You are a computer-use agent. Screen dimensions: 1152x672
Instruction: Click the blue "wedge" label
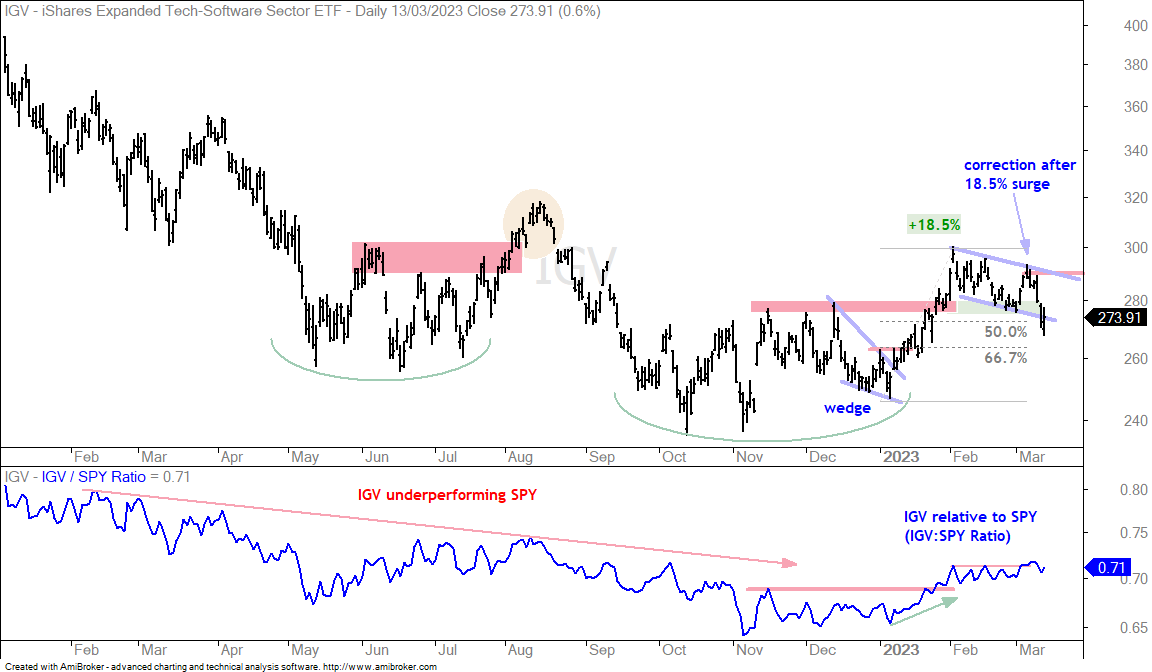point(847,408)
